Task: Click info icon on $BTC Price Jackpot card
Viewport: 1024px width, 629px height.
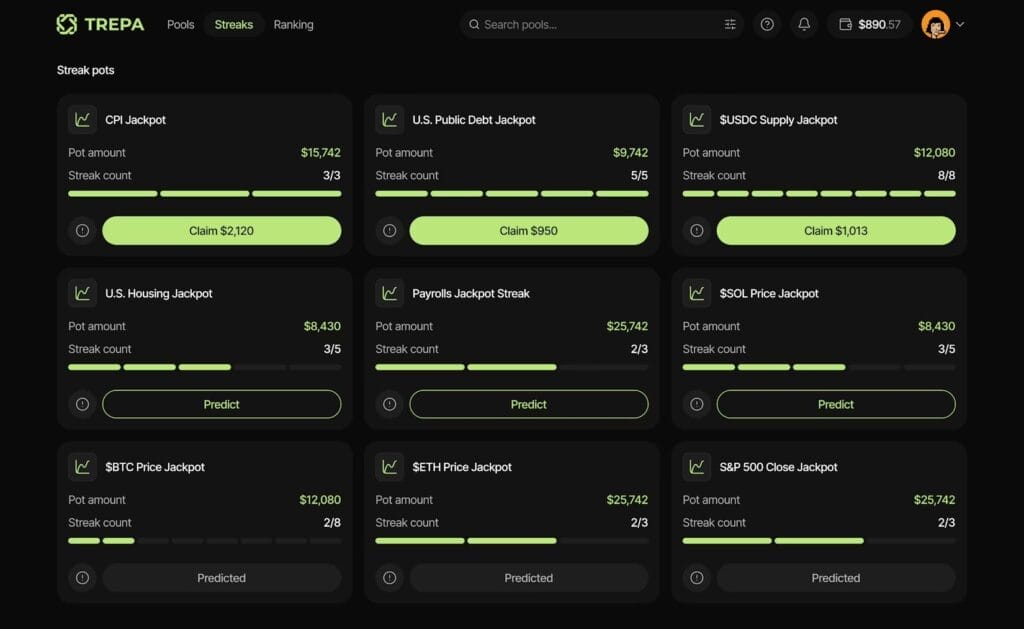Action: [x=82, y=578]
